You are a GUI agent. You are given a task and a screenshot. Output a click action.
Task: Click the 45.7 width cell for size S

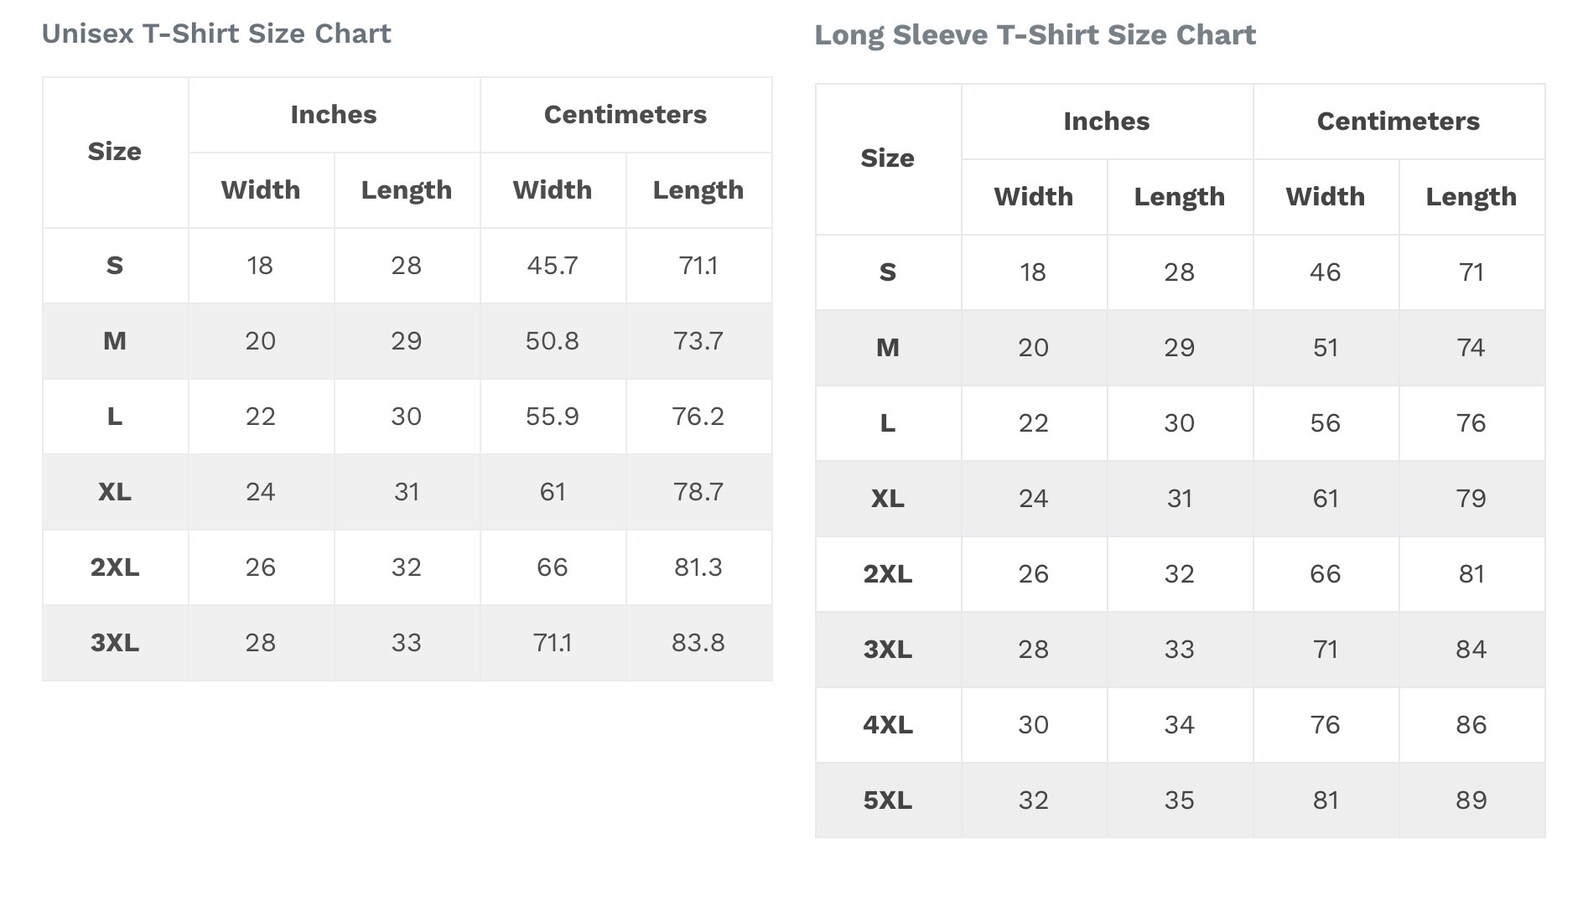click(553, 266)
